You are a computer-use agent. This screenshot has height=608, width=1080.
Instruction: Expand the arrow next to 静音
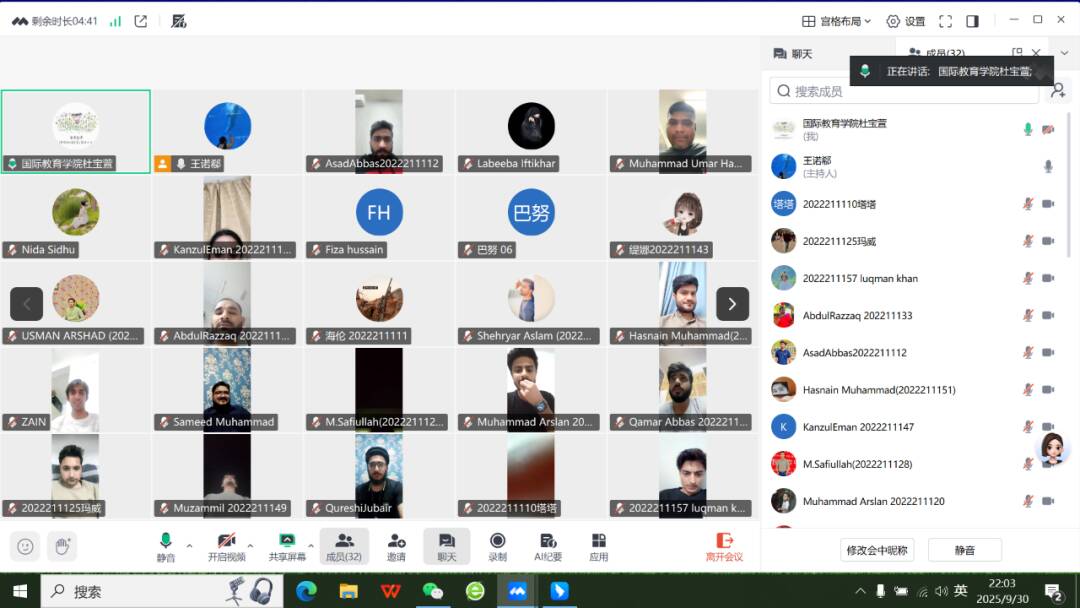click(x=189, y=546)
